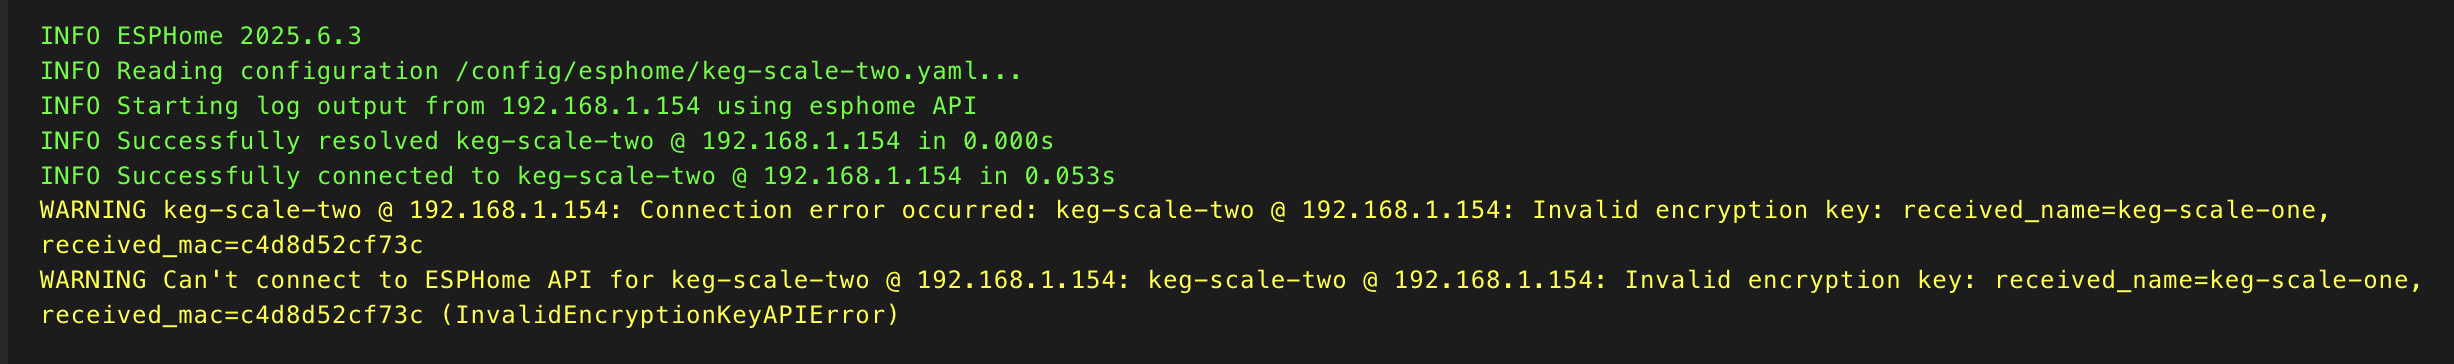Click the 'Successfully resolved keg-scale-two' line
Image resolution: width=2454 pixels, height=364 pixels.
point(547,141)
